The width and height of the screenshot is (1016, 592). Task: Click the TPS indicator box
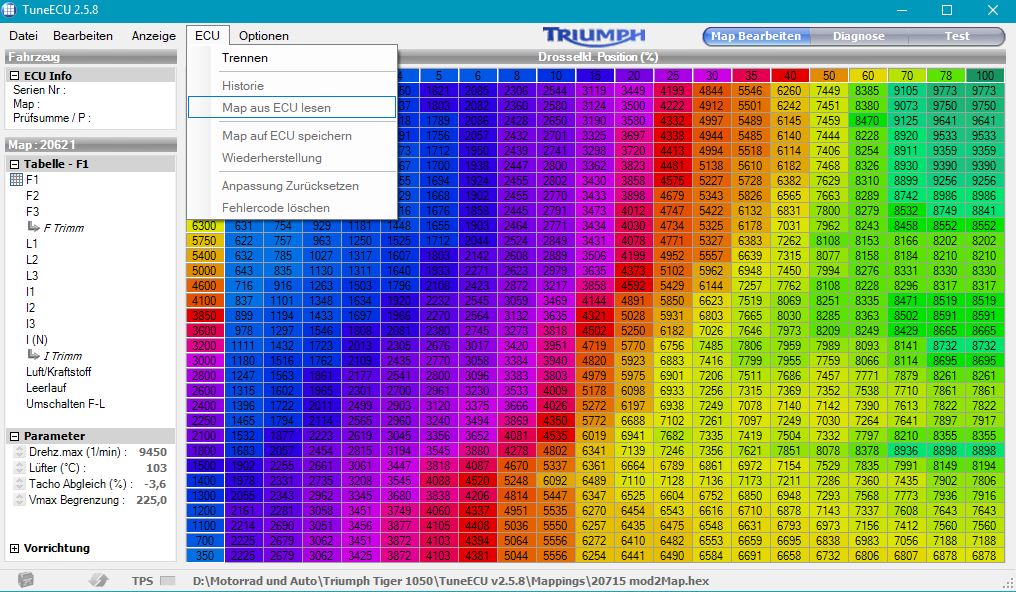click(x=167, y=580)
